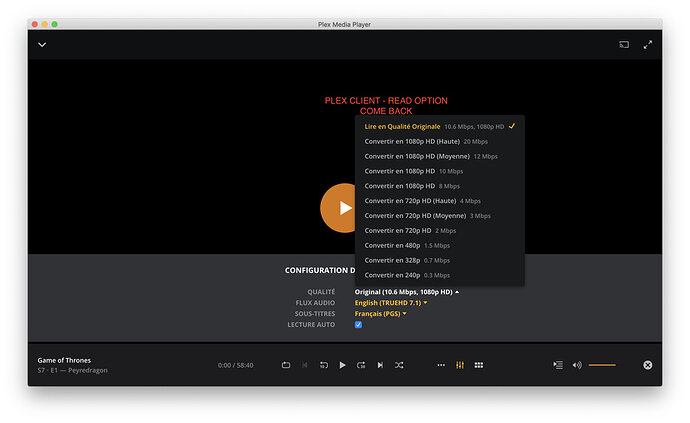Choose Convertir en 720p HD (Moyenne) 3 Mbps
The image size is (690, 423).
pyautogui.click(x=440, y=216)
